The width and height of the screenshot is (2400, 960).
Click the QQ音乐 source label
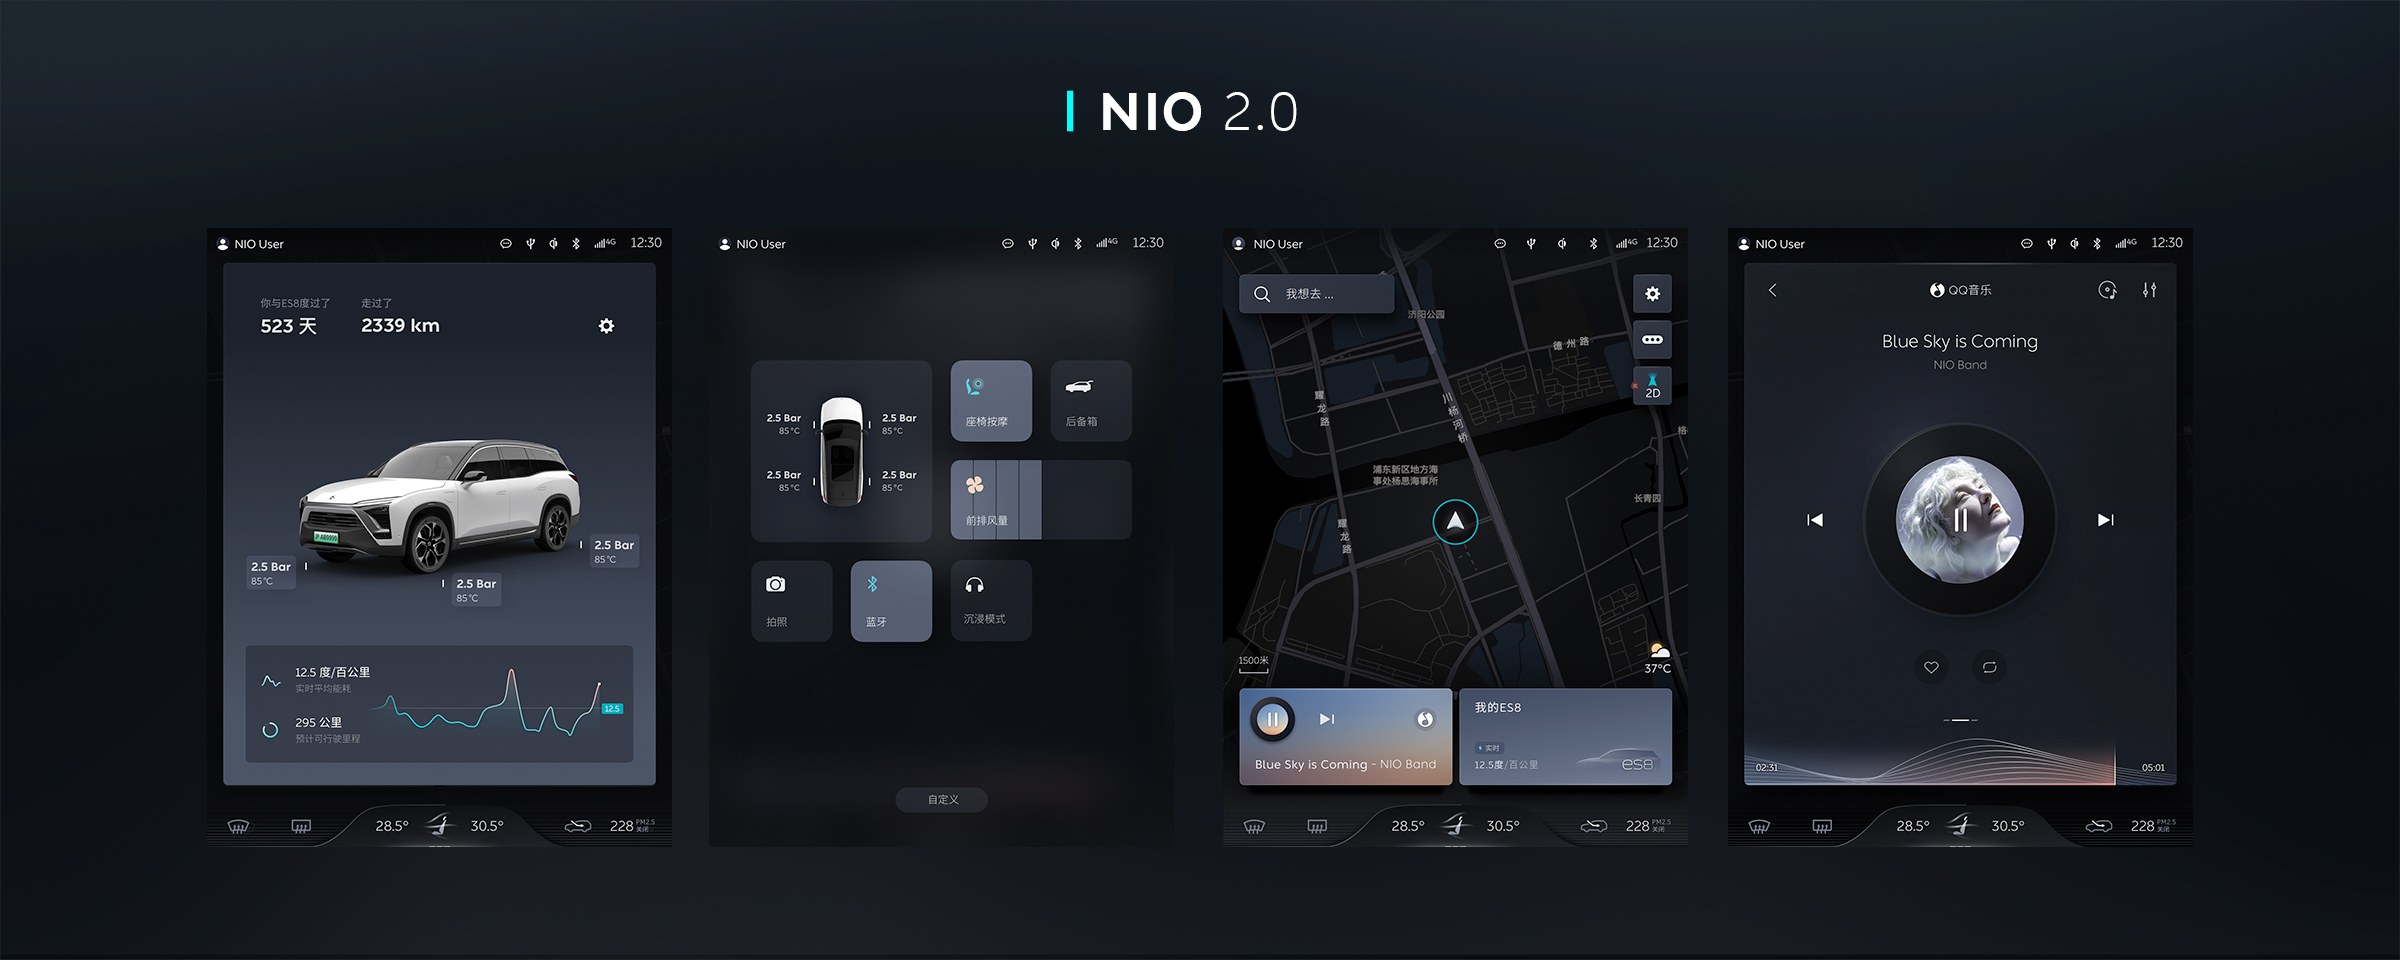tap(1960, 290)
